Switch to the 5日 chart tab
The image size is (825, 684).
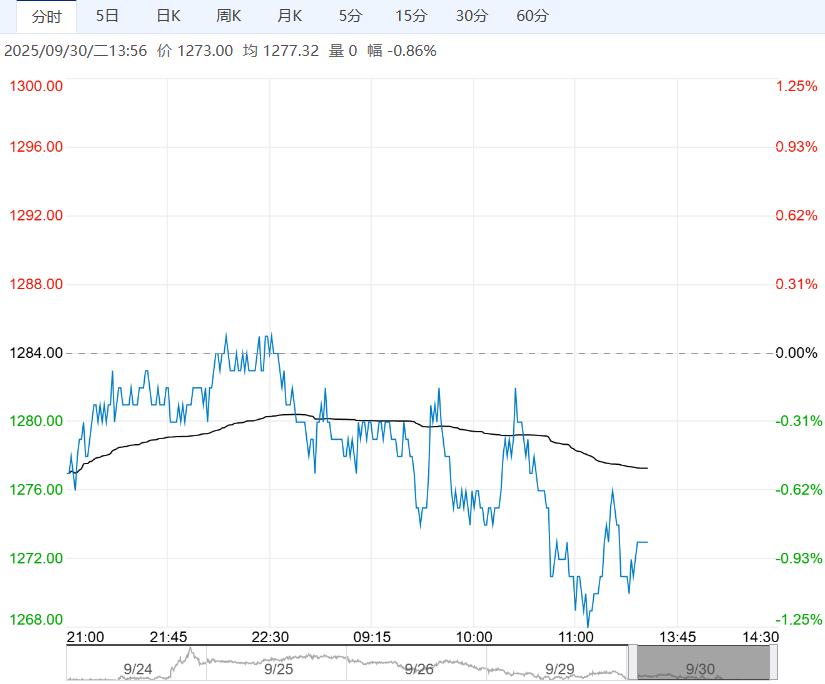[x=107, y=16]
